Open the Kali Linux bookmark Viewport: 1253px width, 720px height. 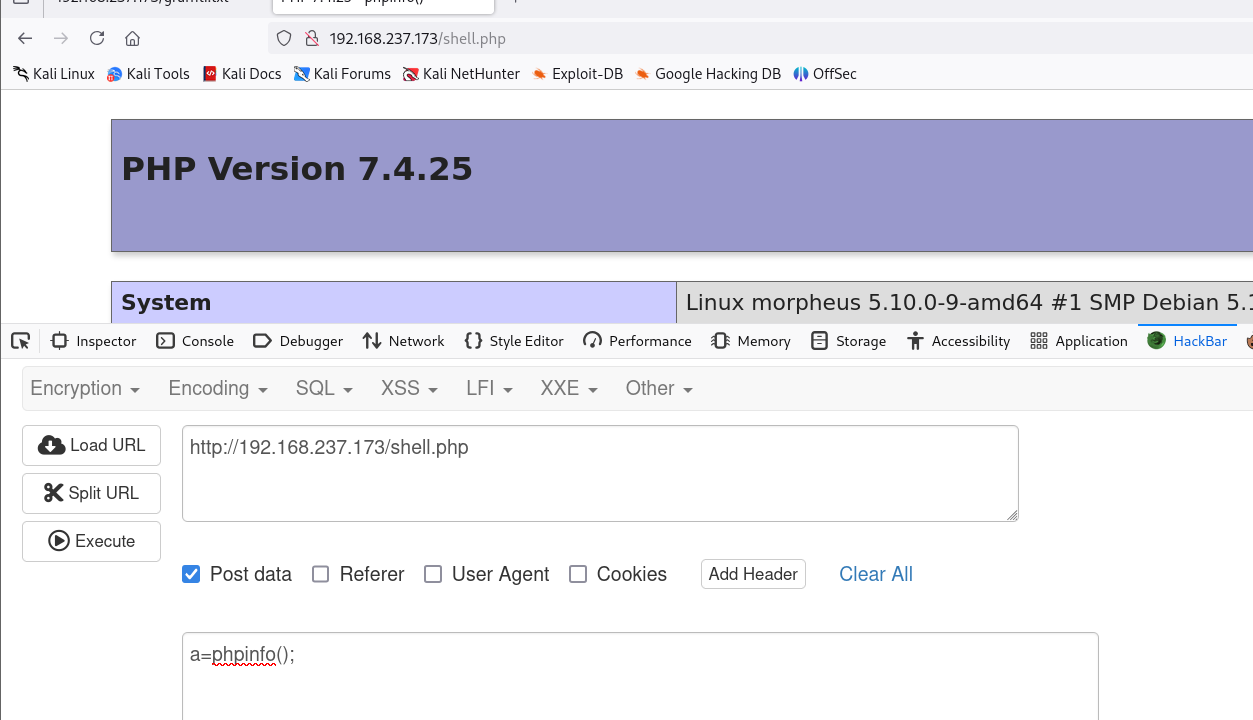54,73
